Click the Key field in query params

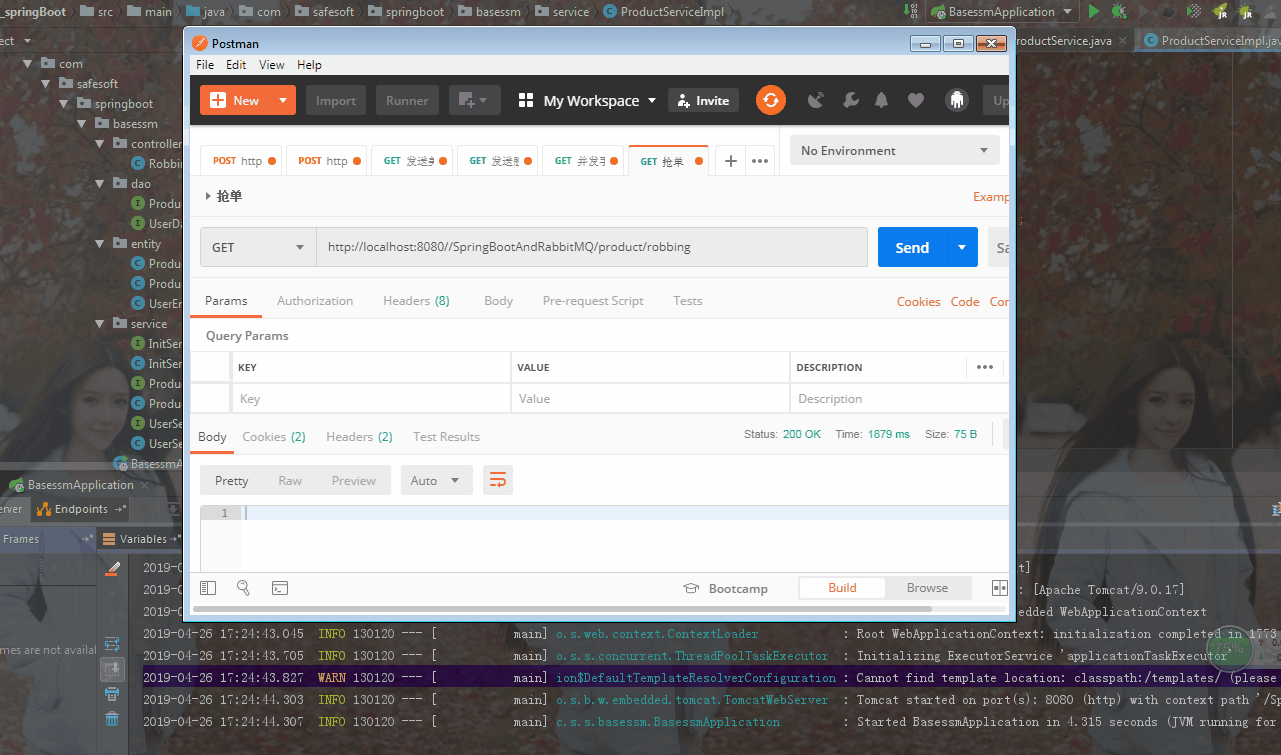point(370,398)
